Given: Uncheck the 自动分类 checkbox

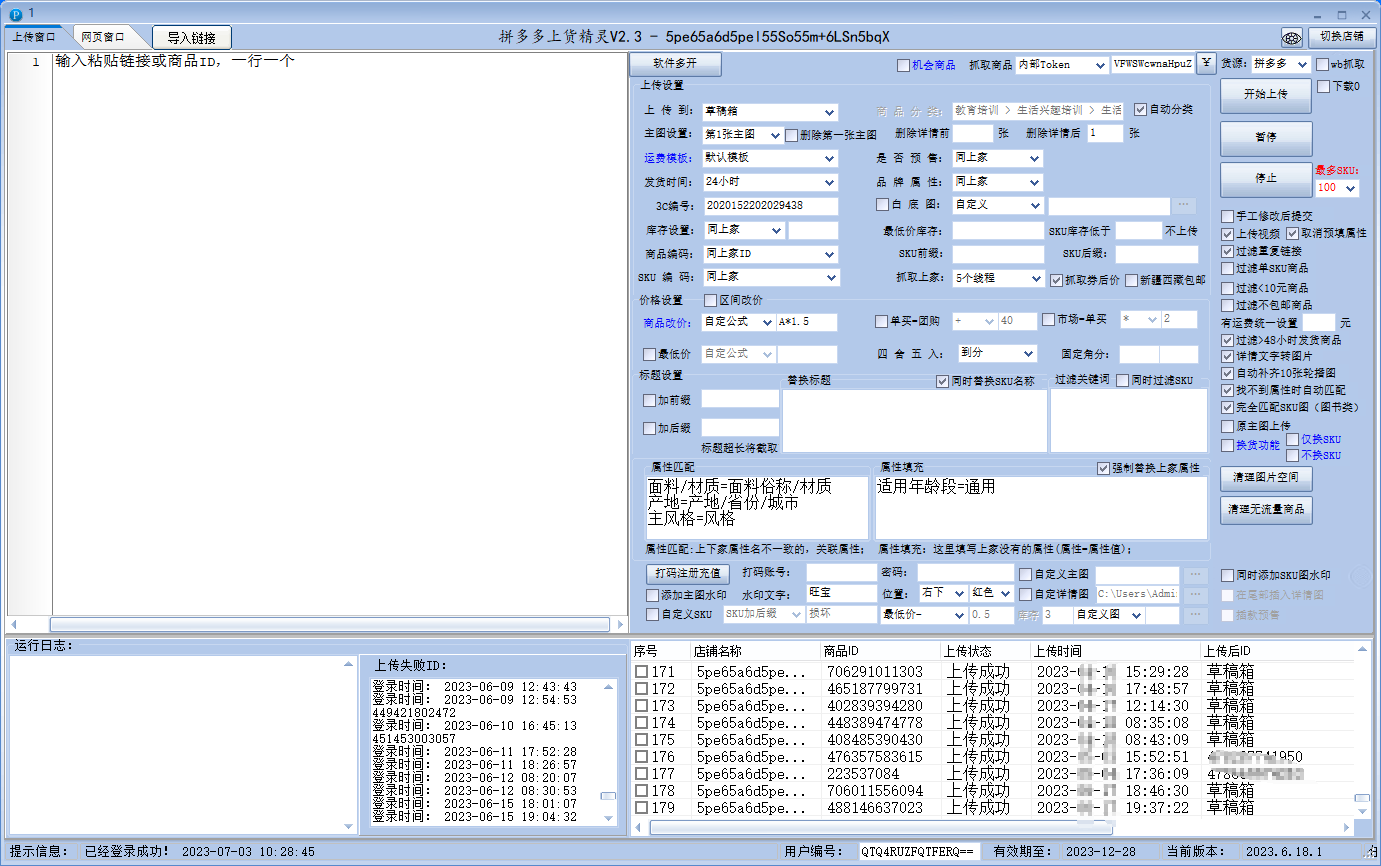Looking at the screenshot, I should coord(1140,110).
